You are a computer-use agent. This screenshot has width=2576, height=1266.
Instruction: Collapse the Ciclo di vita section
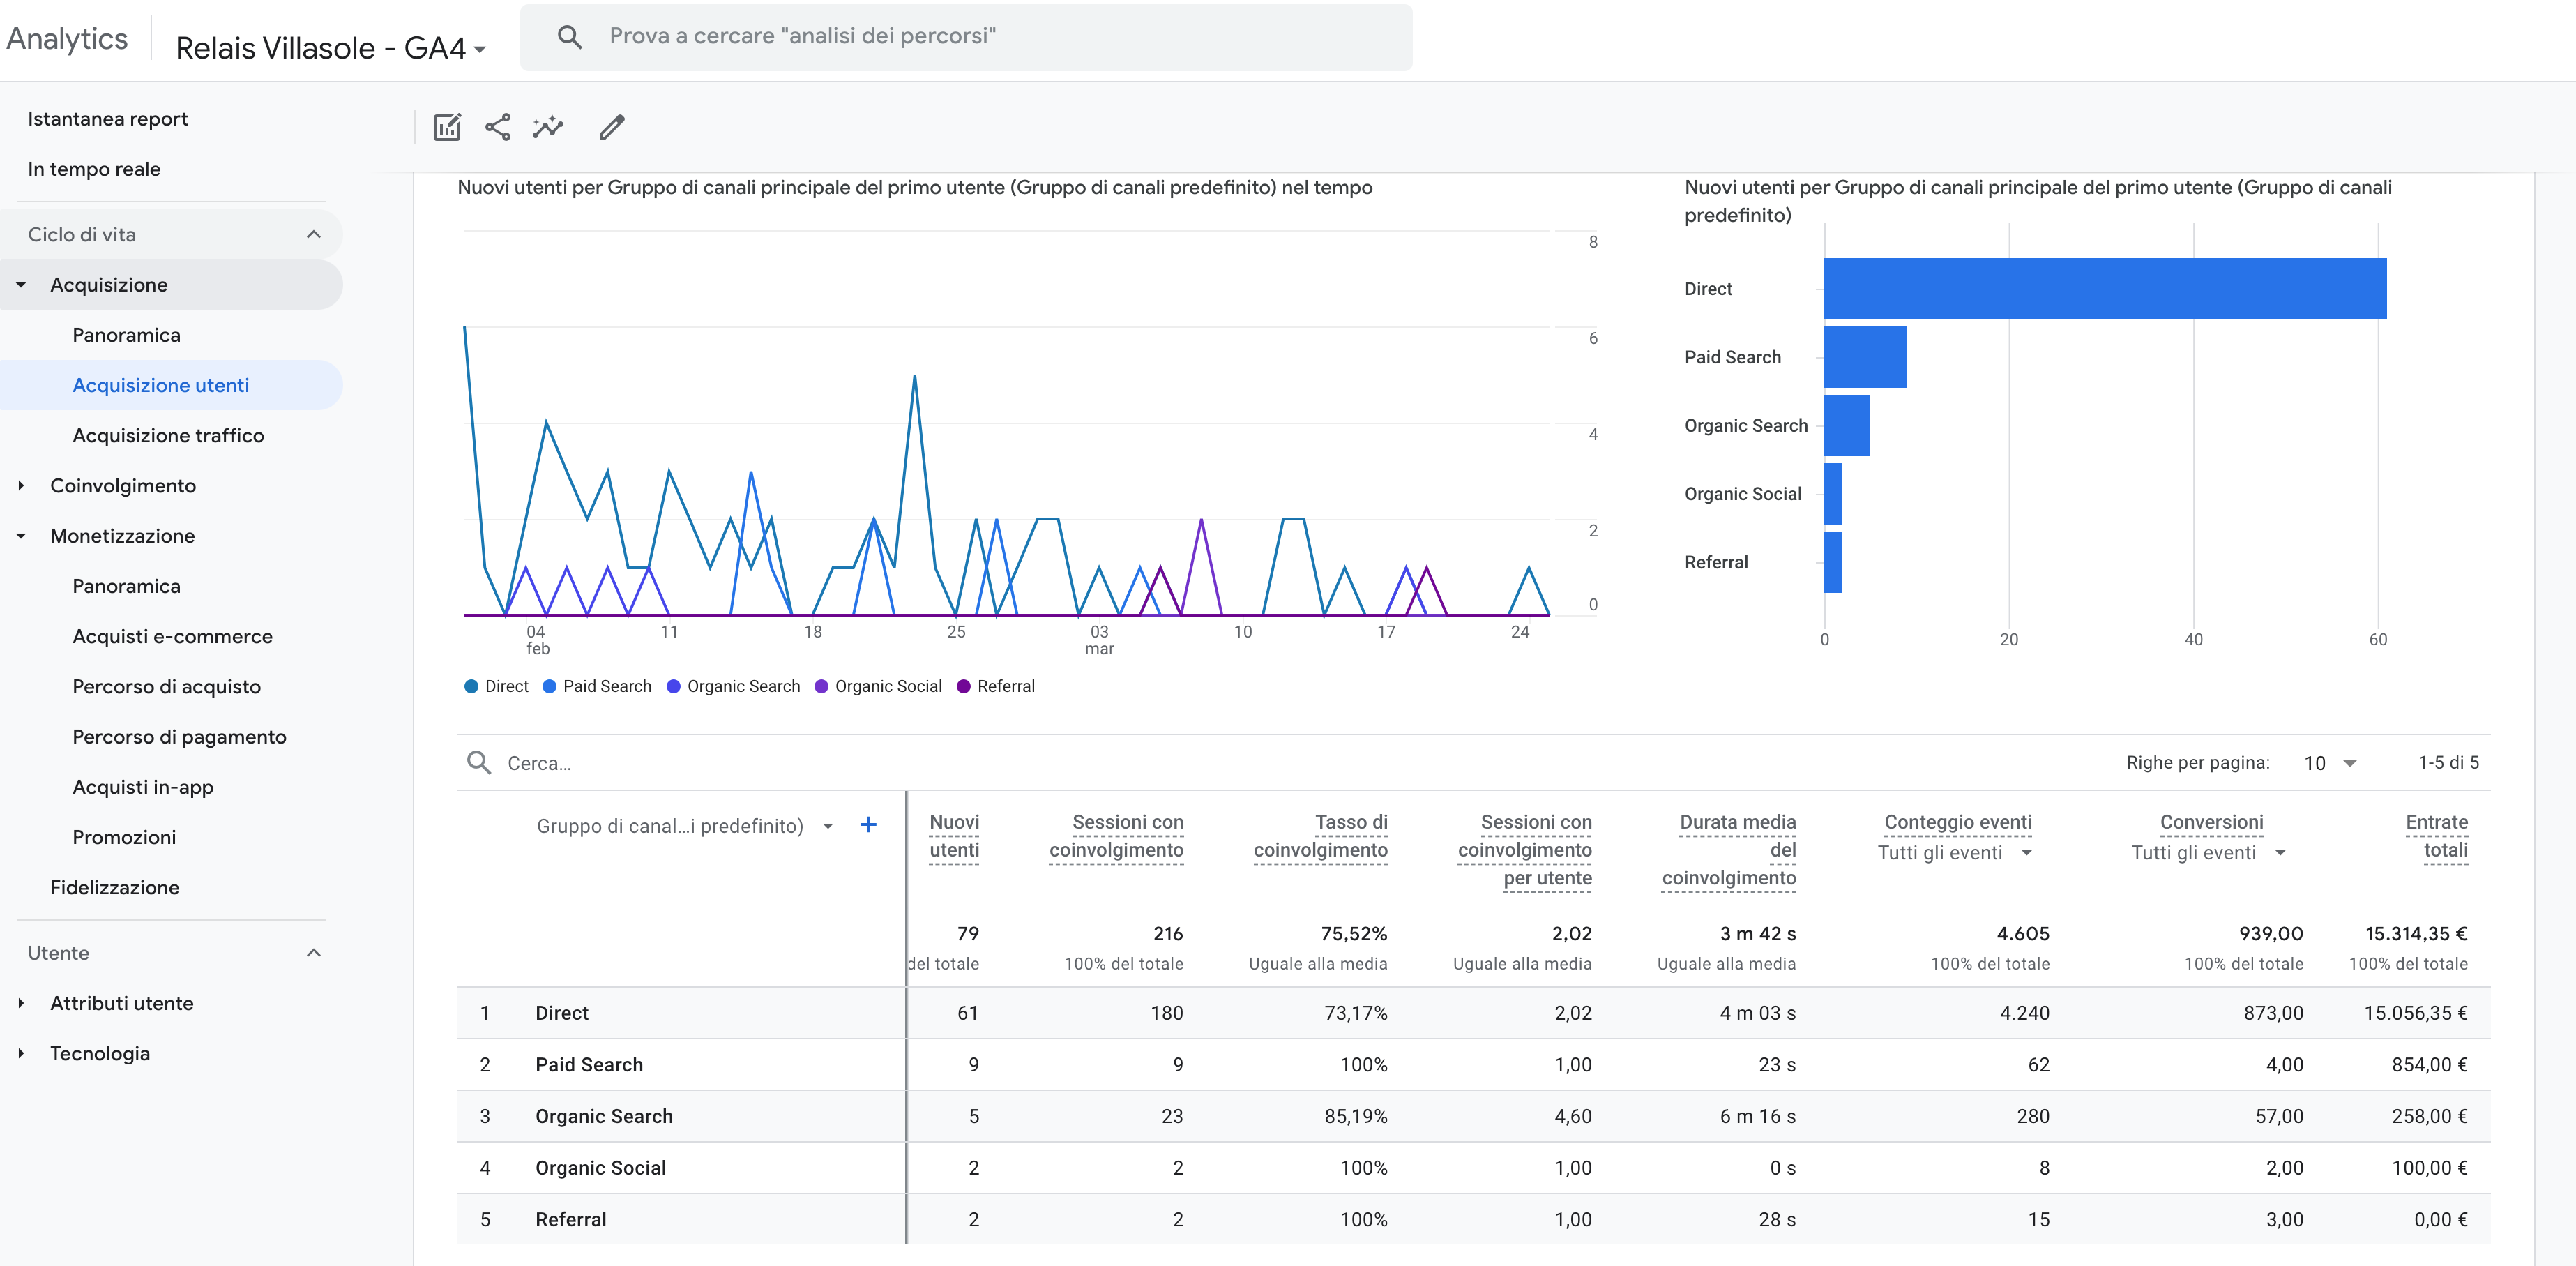(x=313, y=234)
